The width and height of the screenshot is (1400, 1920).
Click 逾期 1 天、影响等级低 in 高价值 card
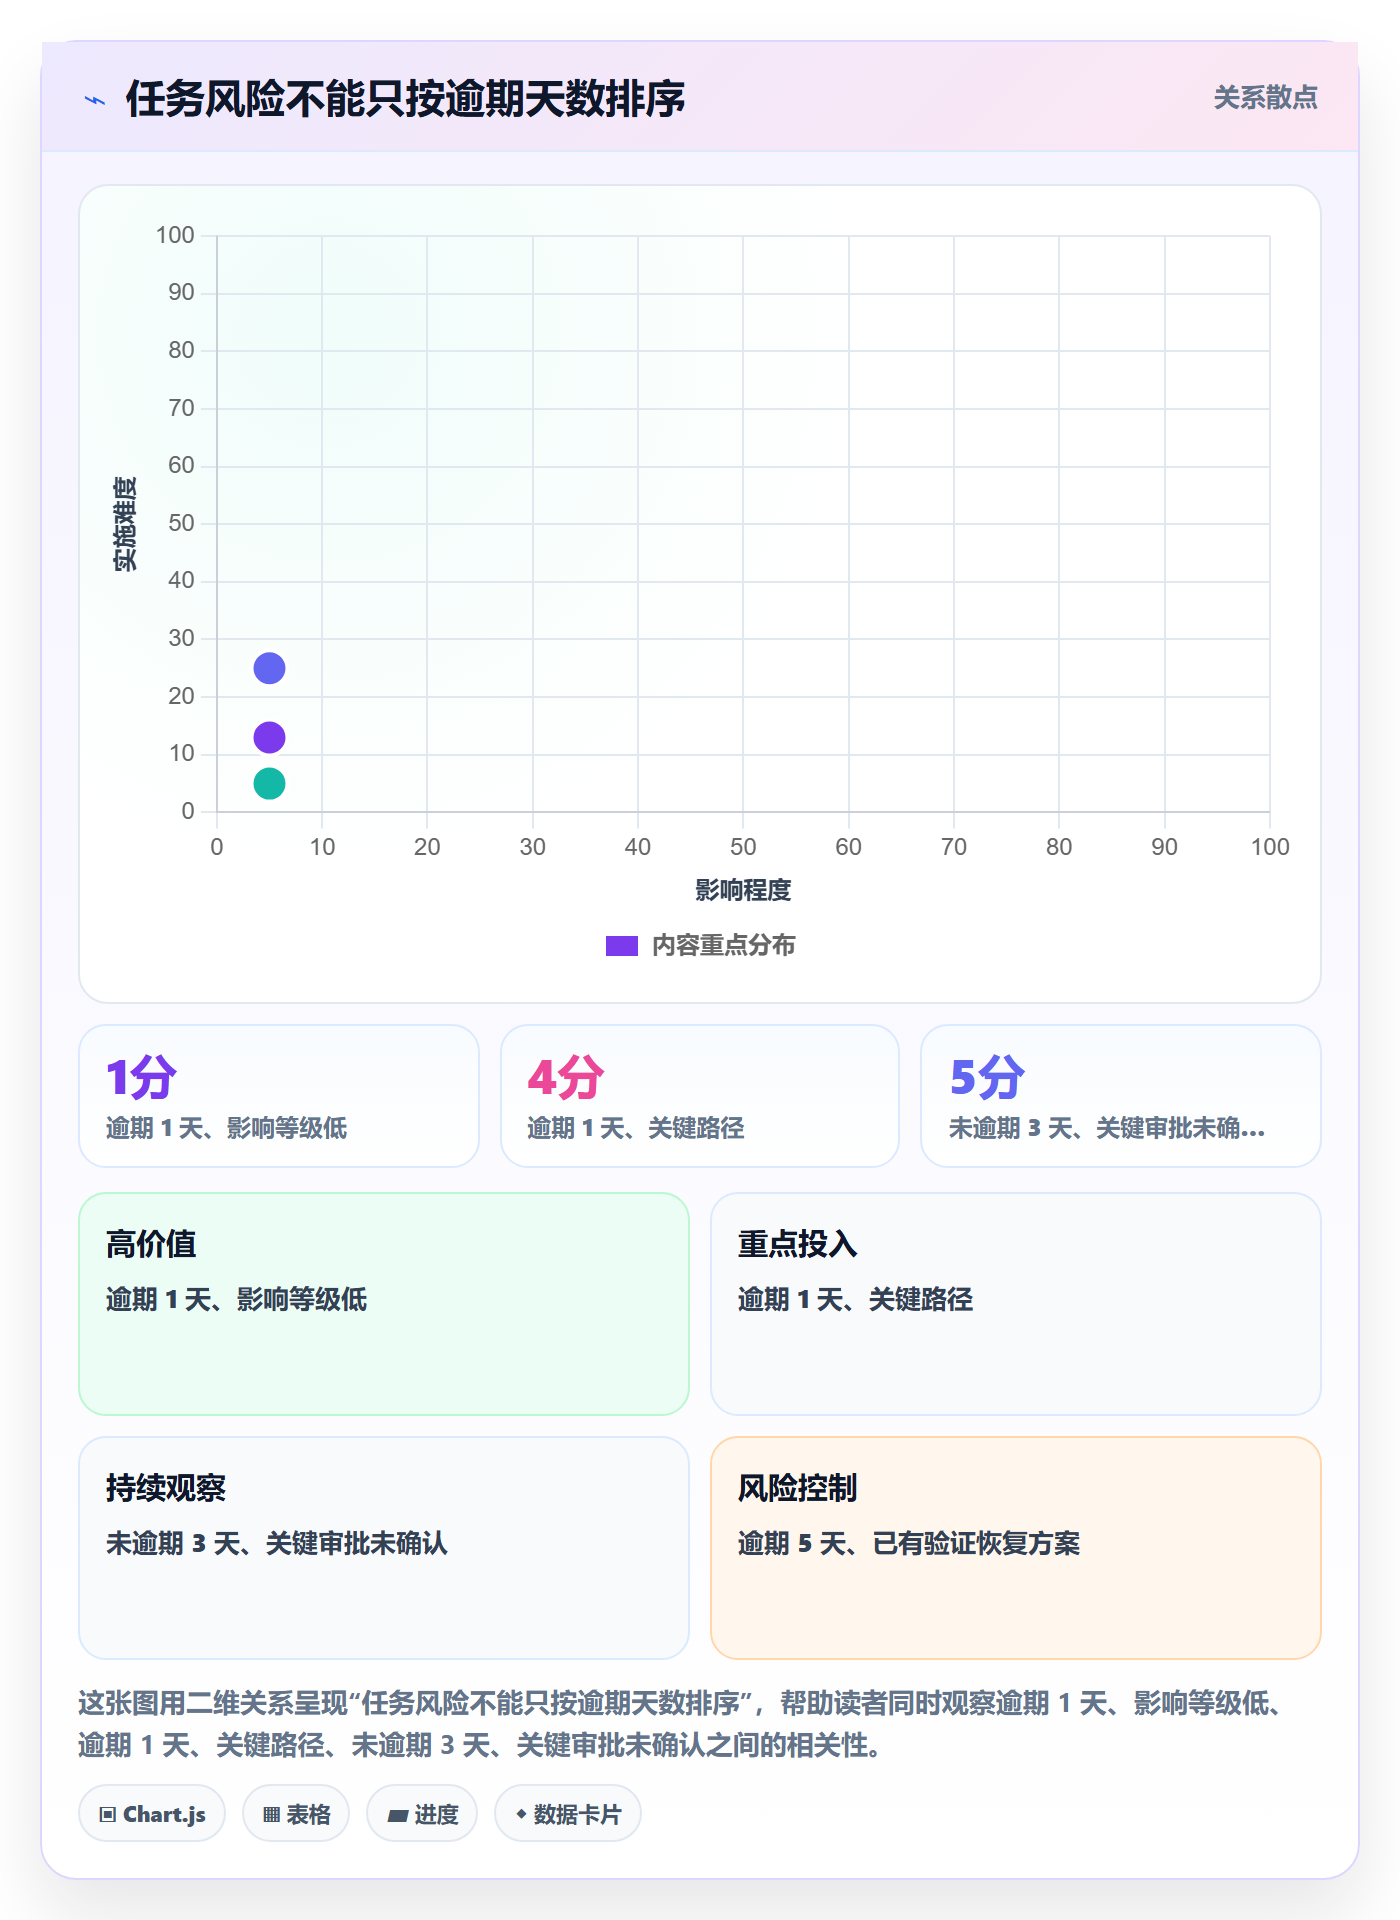click(x=237, y=1299)
